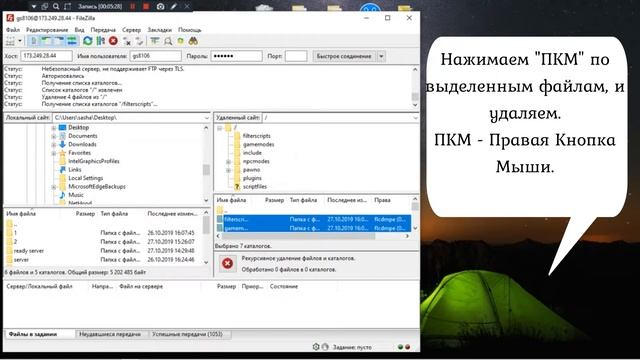Open the Помощь menu

click(x=189, y=30)
